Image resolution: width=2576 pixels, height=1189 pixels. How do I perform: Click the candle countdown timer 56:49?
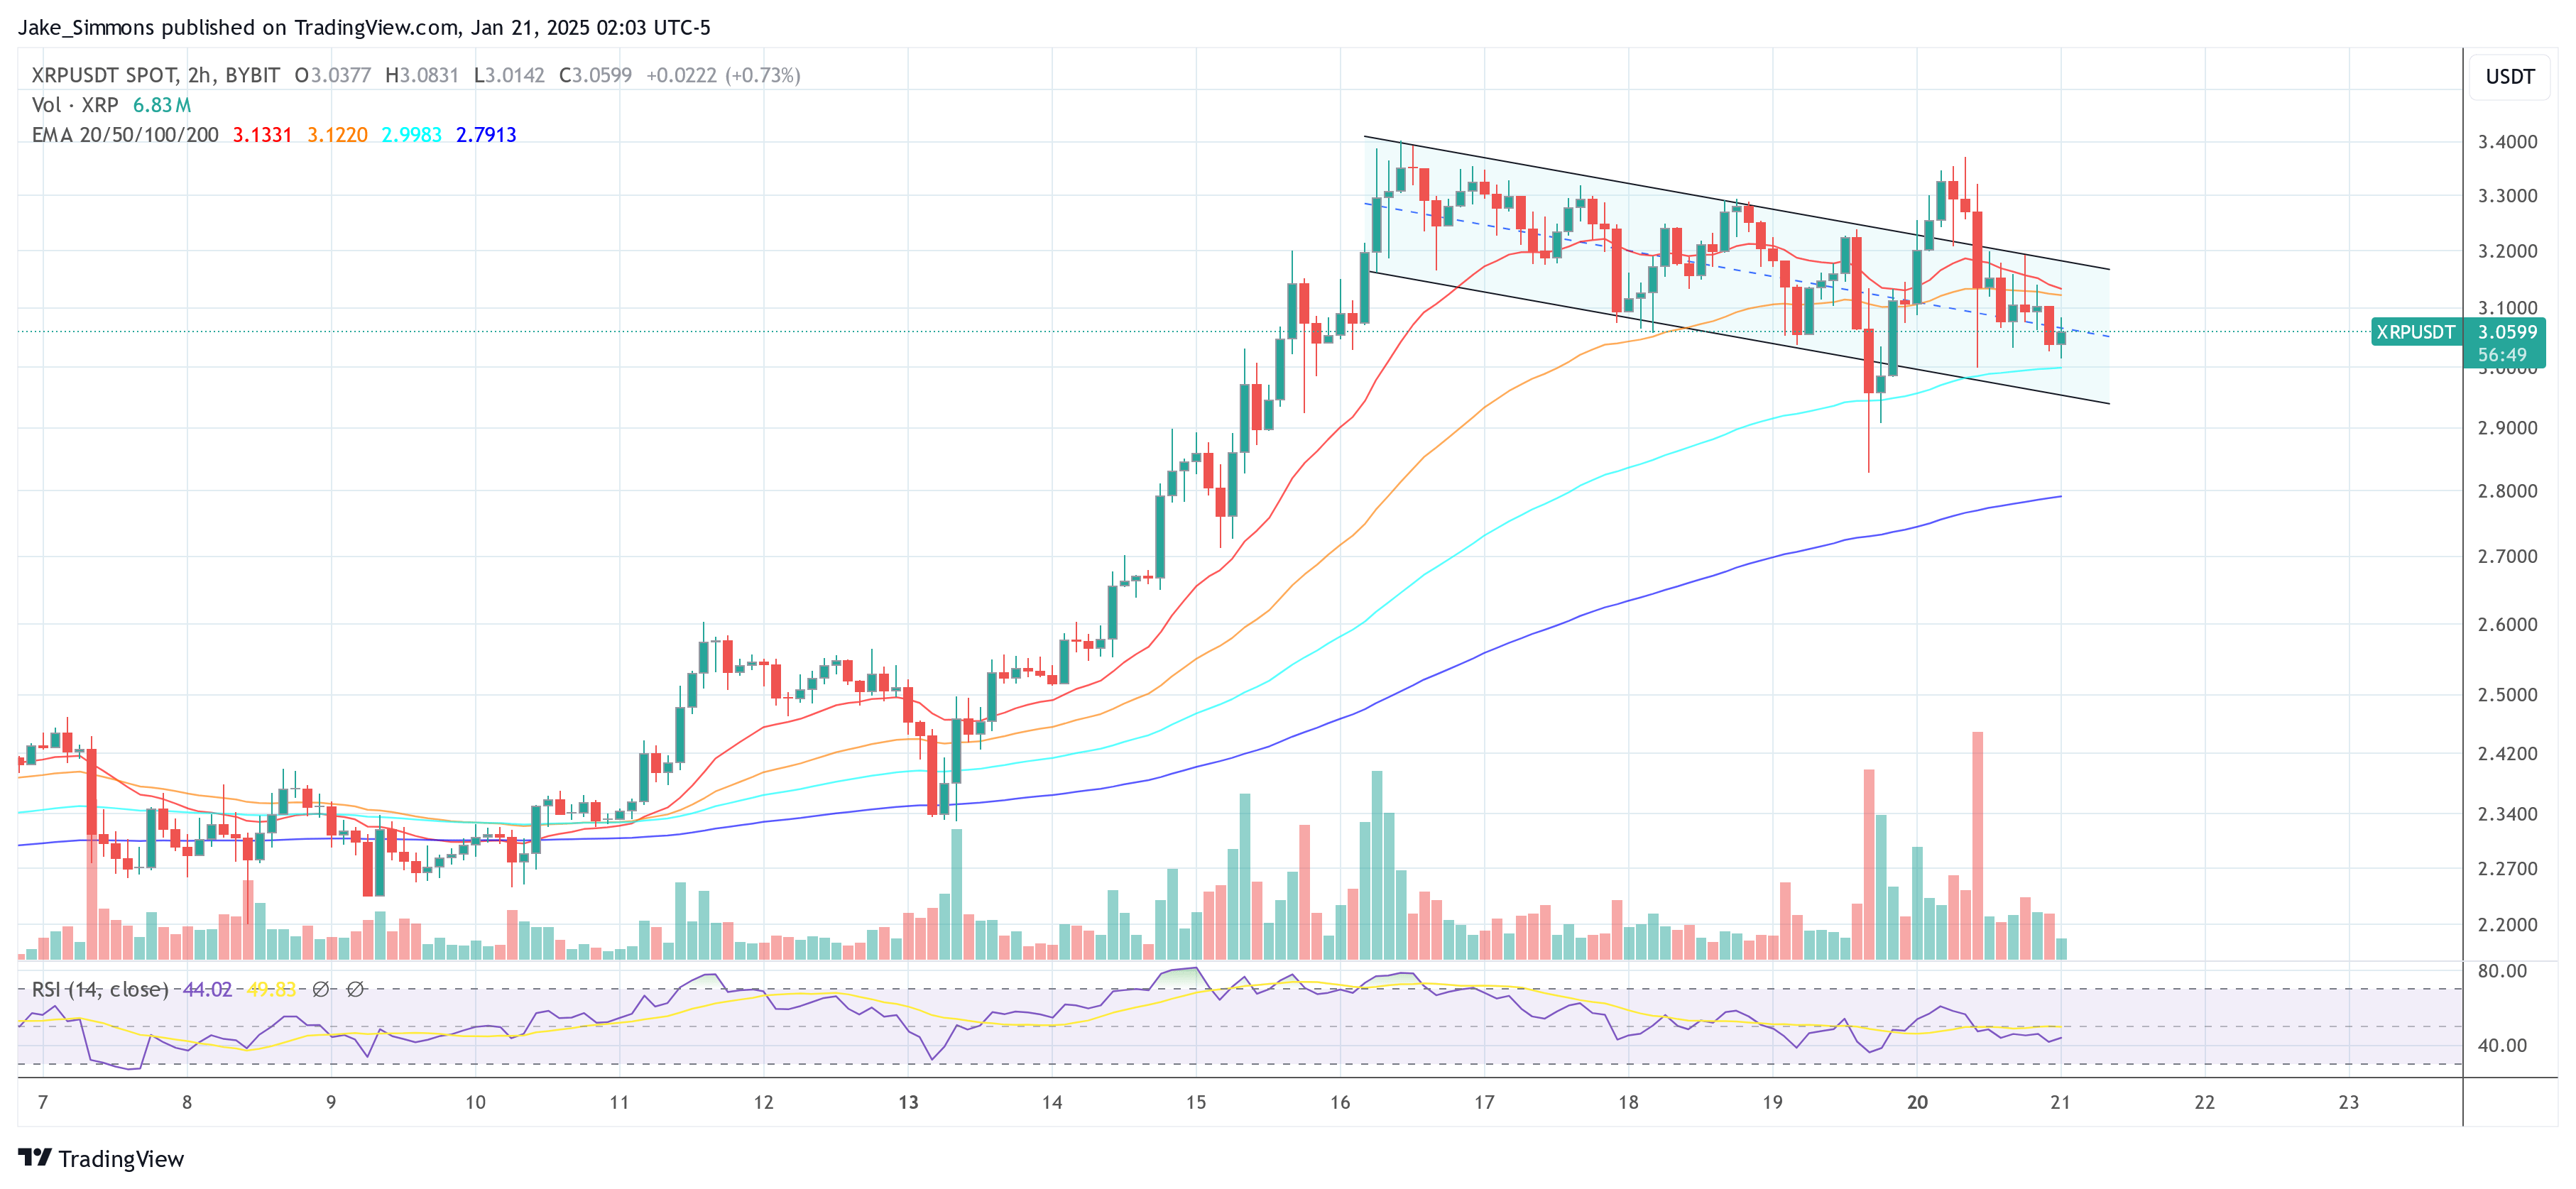pyautogui.click(x=2502, y=355)
